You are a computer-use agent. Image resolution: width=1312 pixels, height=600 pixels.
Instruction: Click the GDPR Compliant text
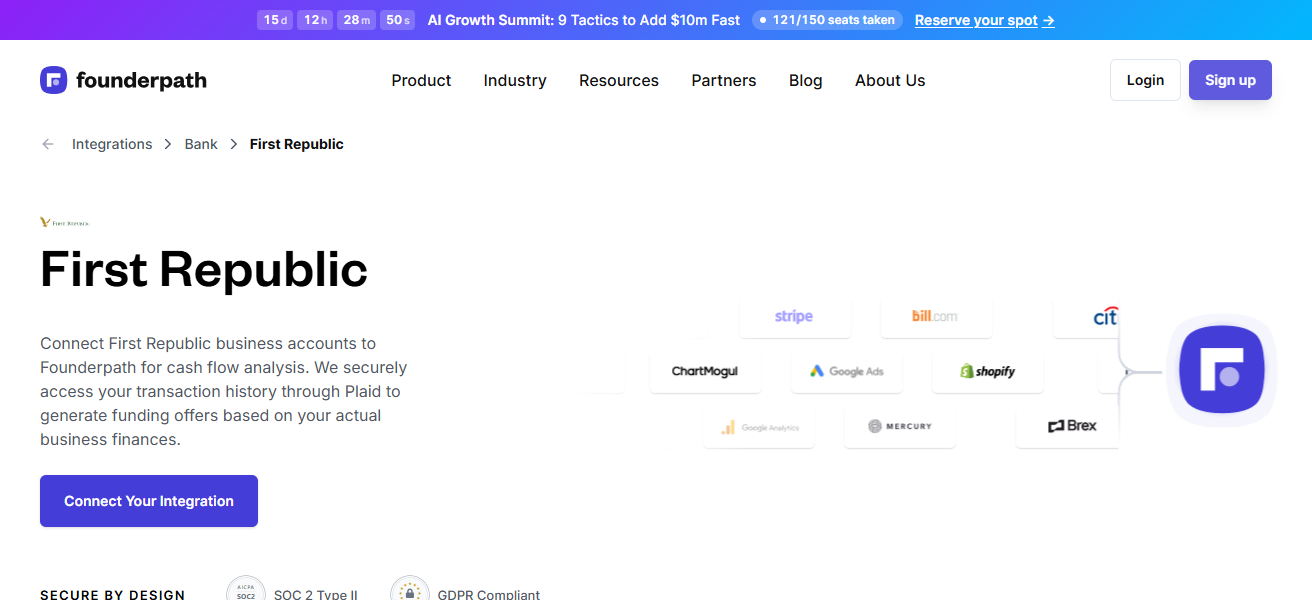[489, 594]
